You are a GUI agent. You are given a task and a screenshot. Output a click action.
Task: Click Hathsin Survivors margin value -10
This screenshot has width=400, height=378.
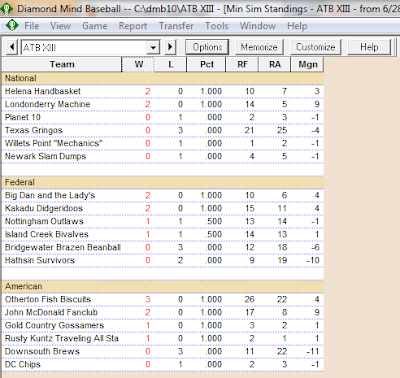(313, 260)
